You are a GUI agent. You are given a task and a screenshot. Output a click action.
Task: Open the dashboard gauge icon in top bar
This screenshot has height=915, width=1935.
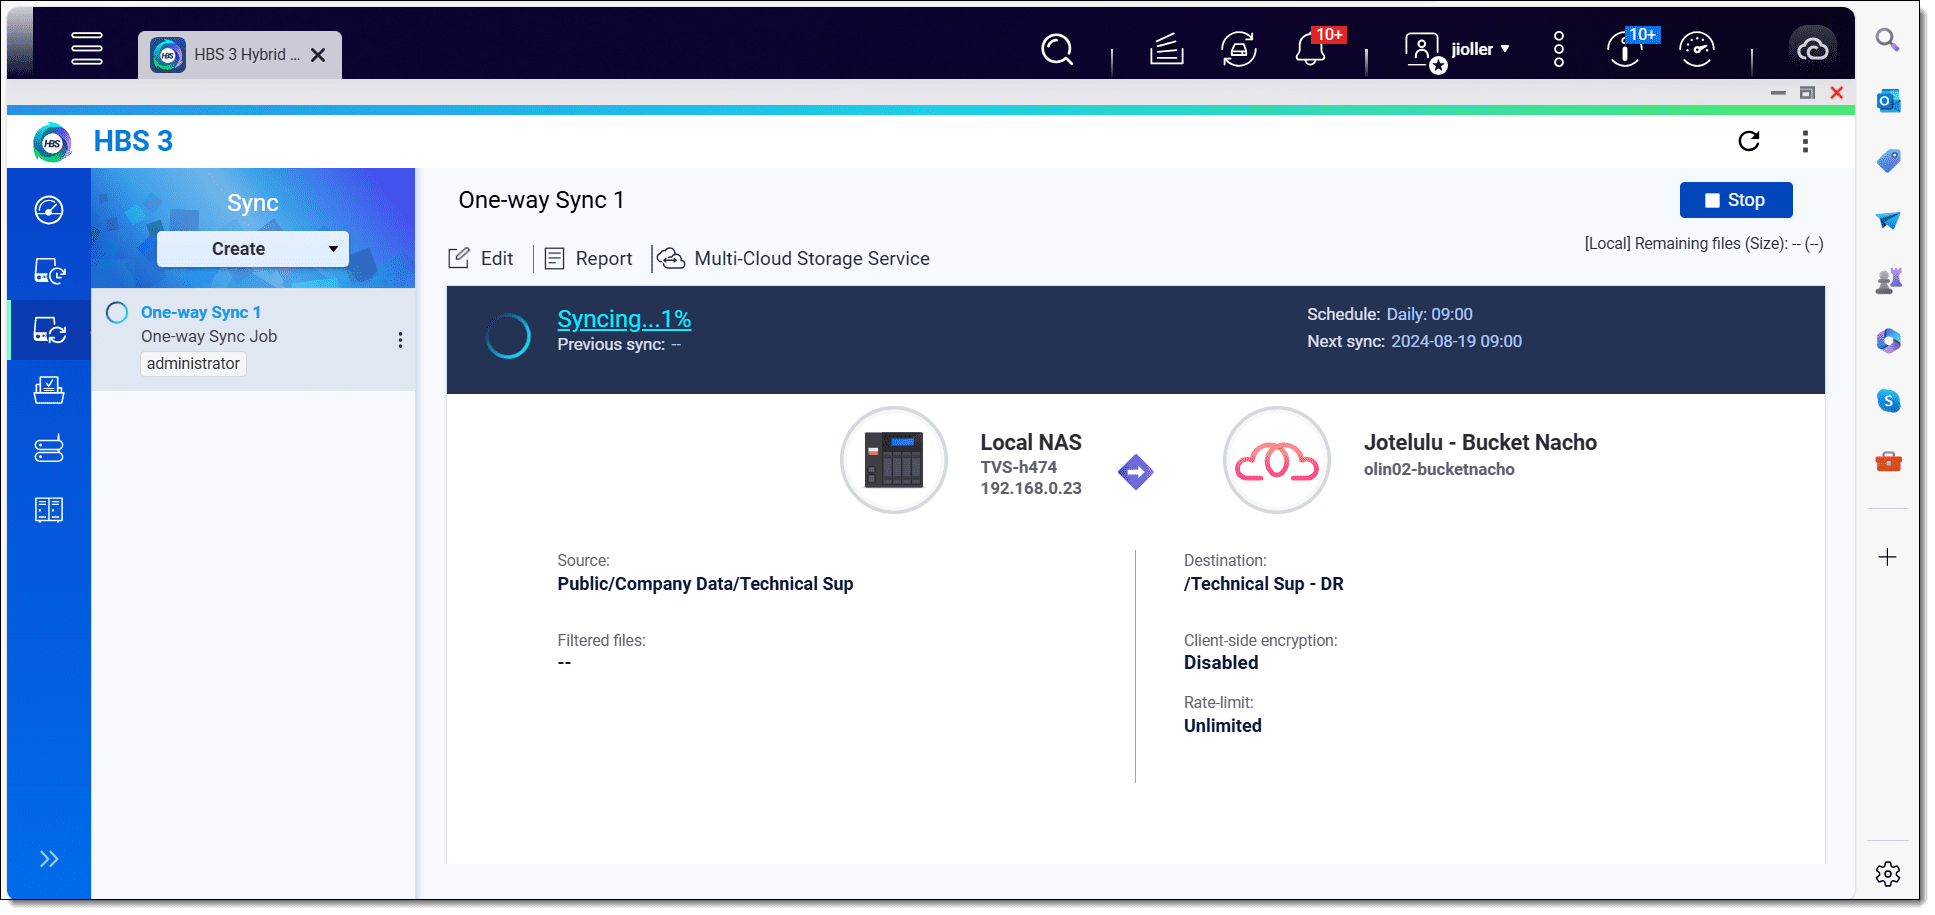tap(1697, 49)
